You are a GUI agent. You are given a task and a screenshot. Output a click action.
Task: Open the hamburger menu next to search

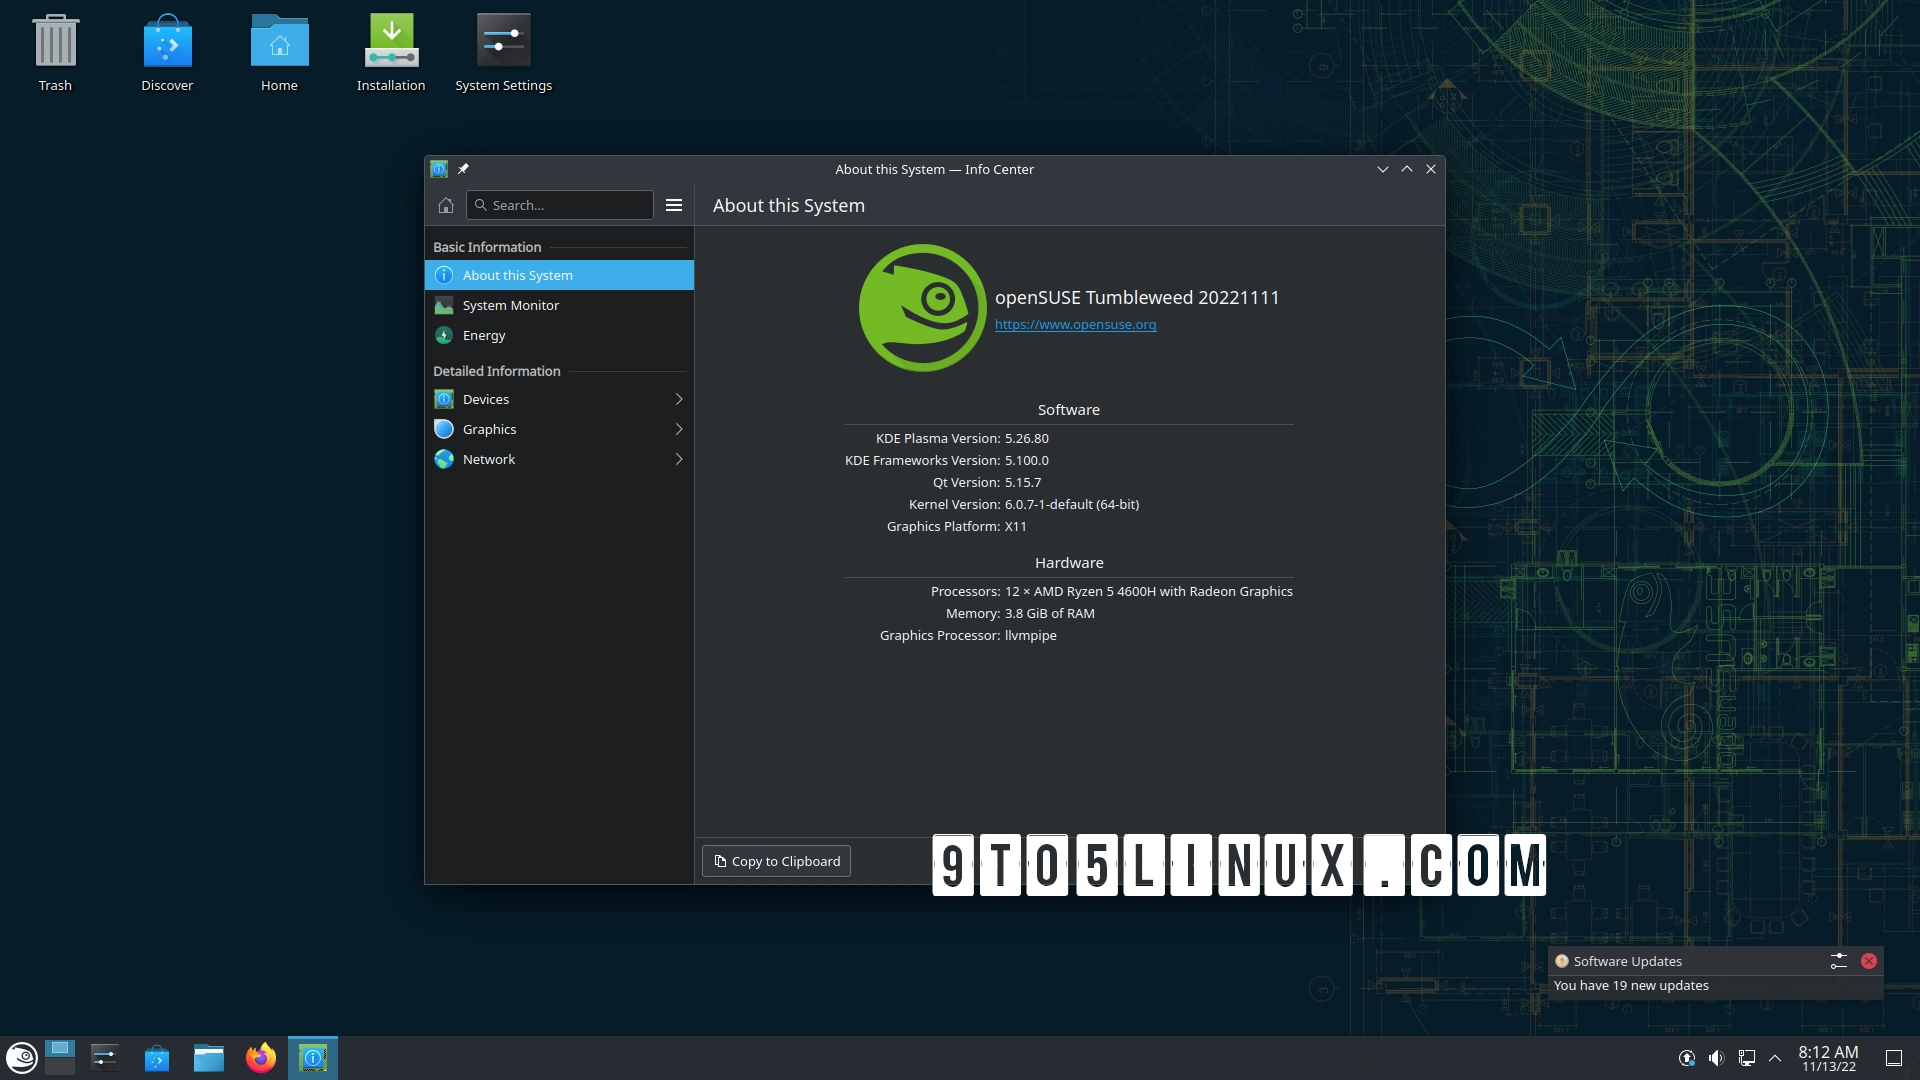[674, 205]
